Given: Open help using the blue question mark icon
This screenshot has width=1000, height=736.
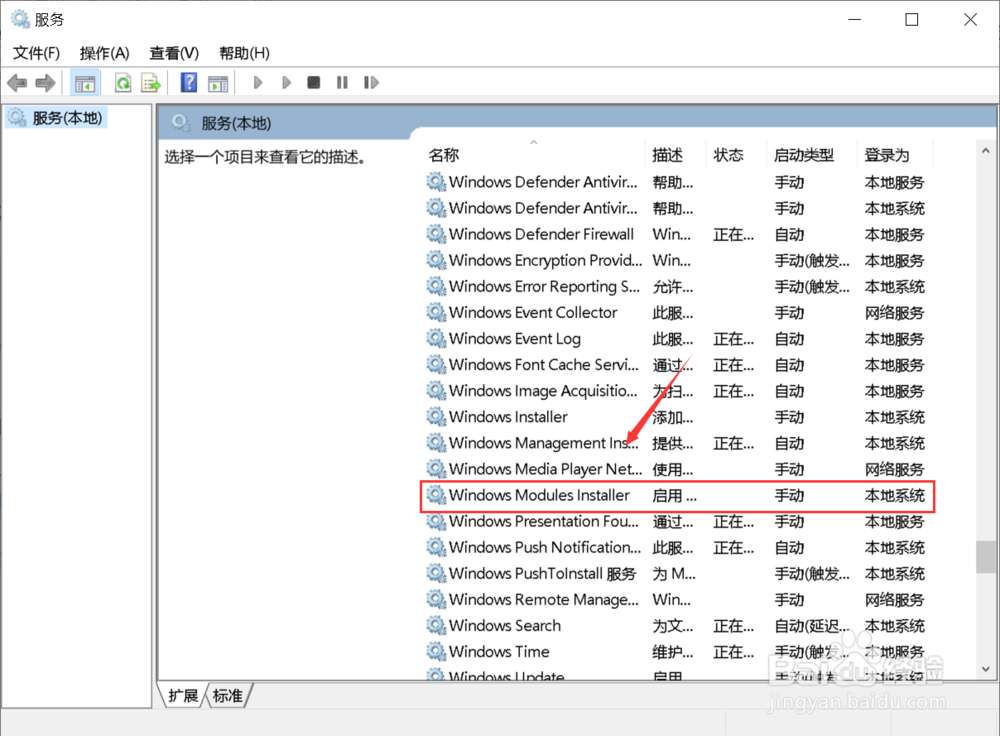Looking at the screenshot, I should click(x=189, y=82).
